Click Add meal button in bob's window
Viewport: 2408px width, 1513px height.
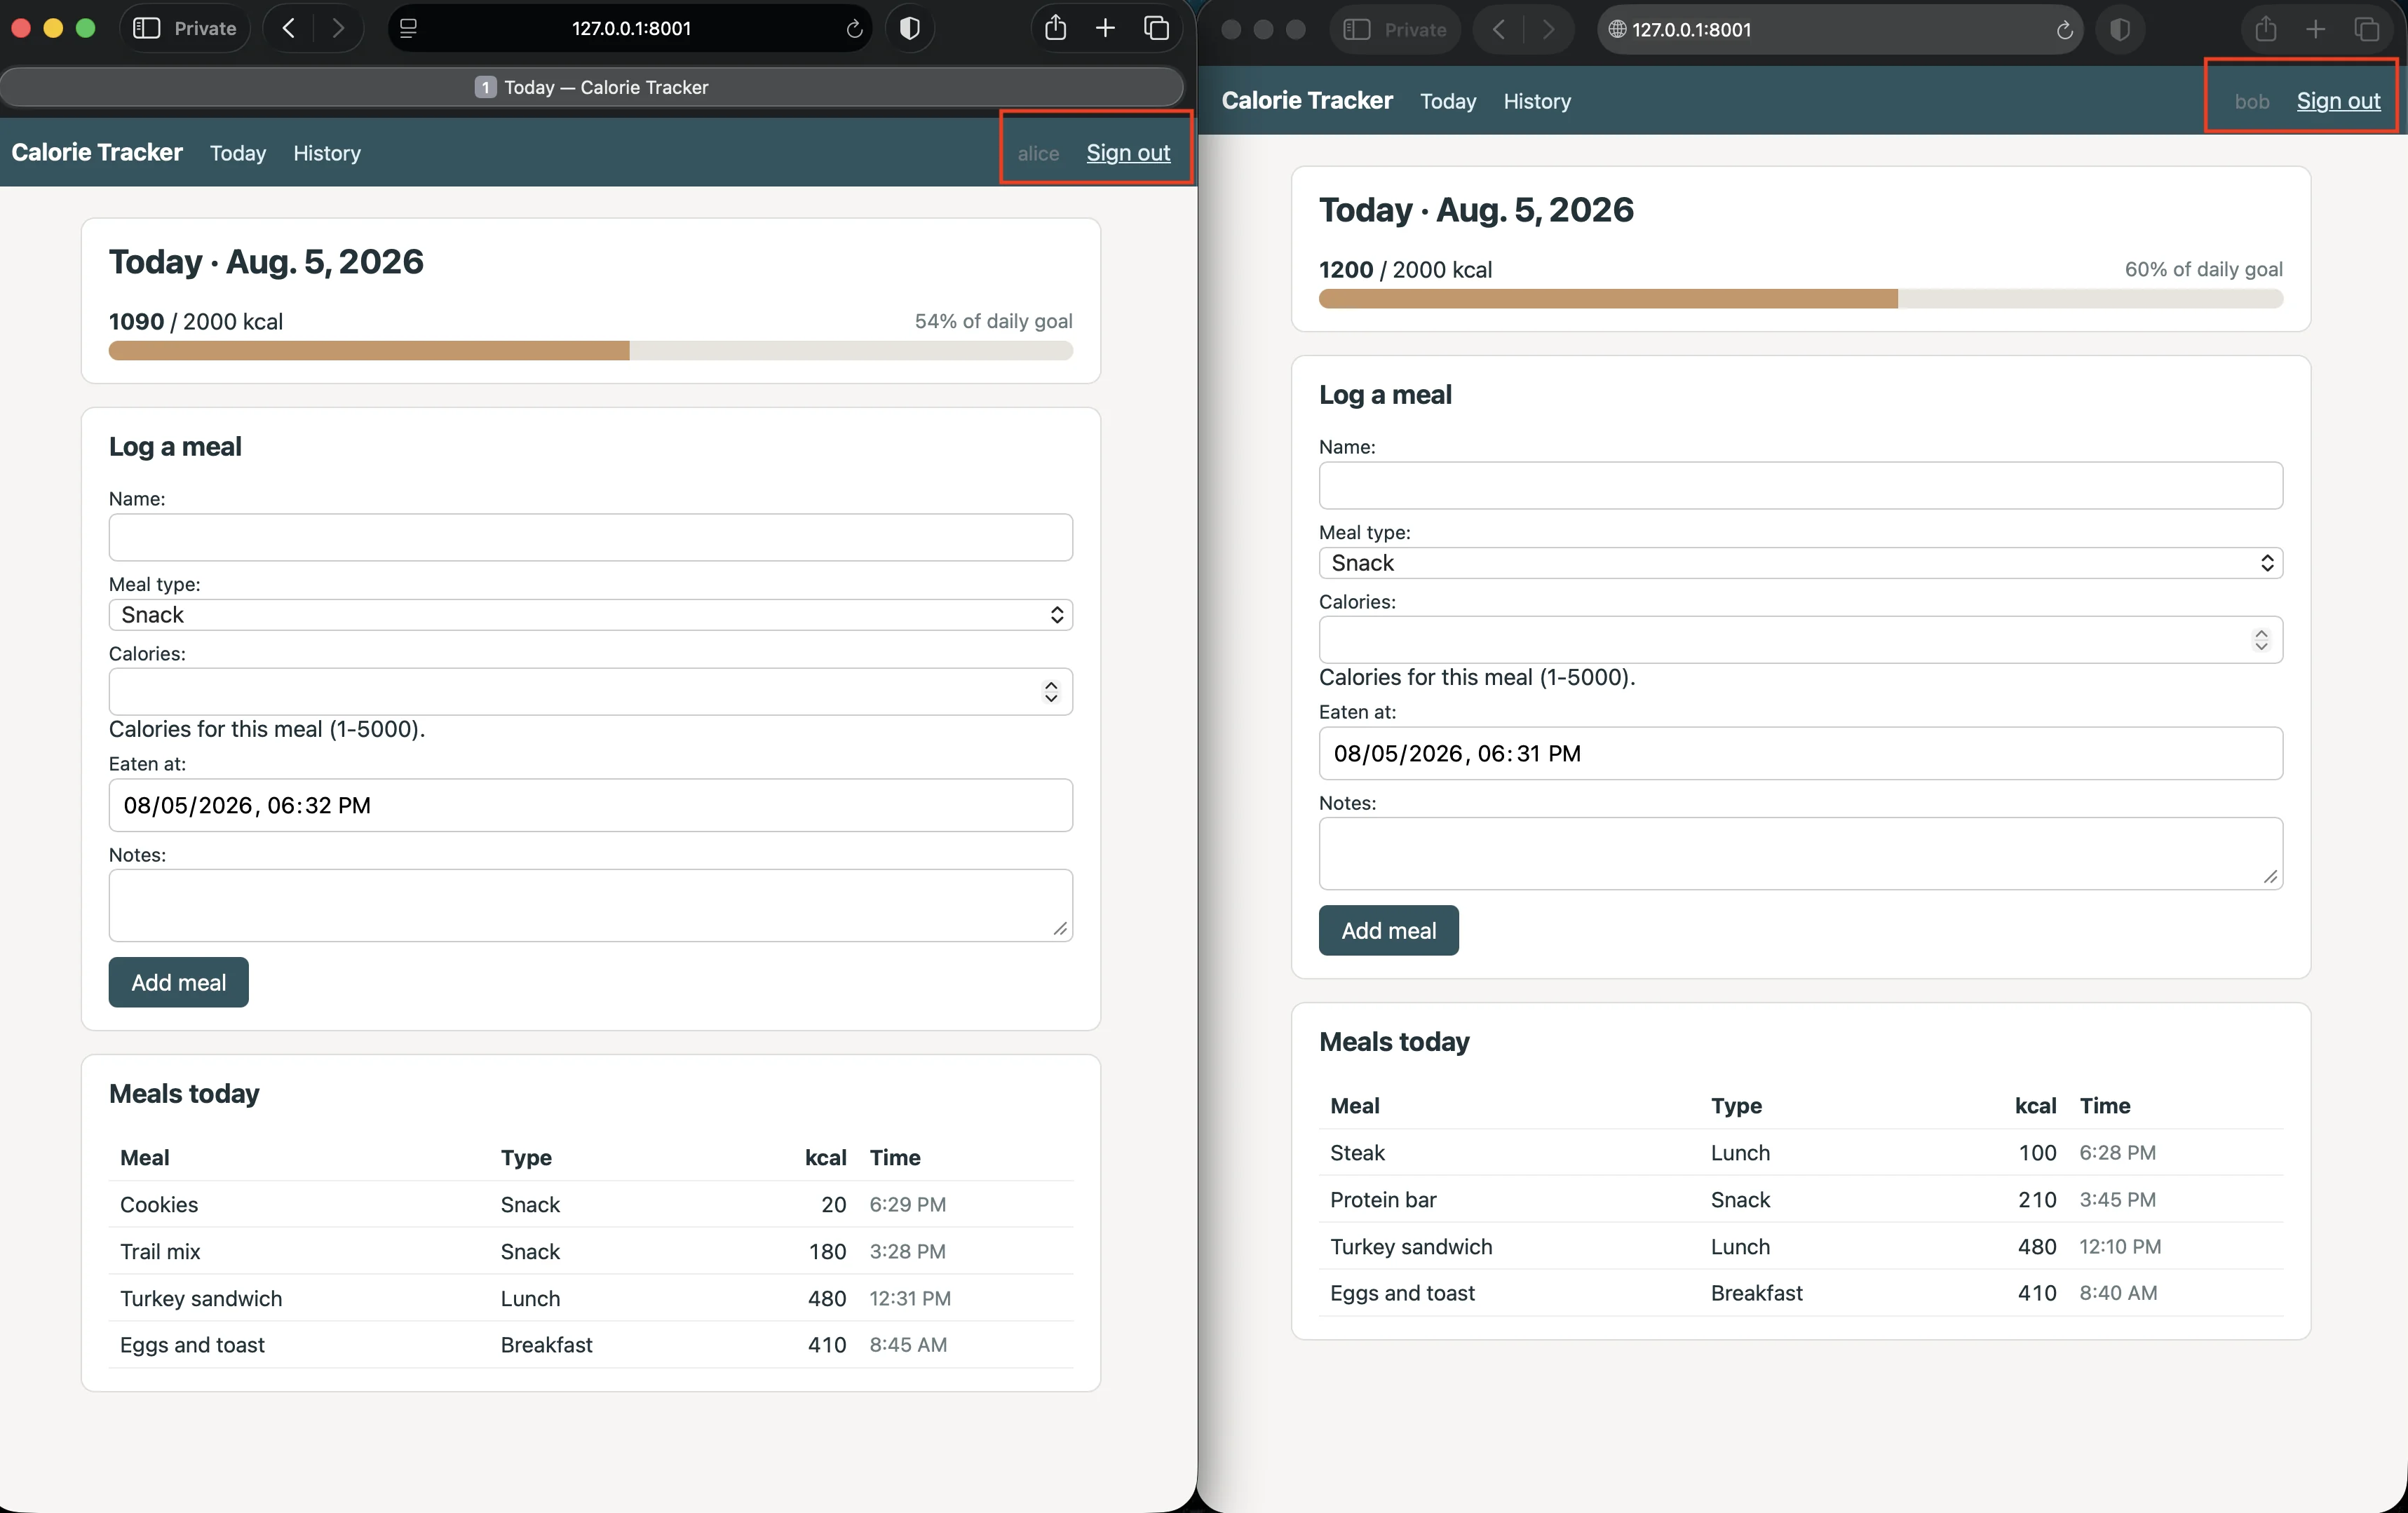[1389, 930]
